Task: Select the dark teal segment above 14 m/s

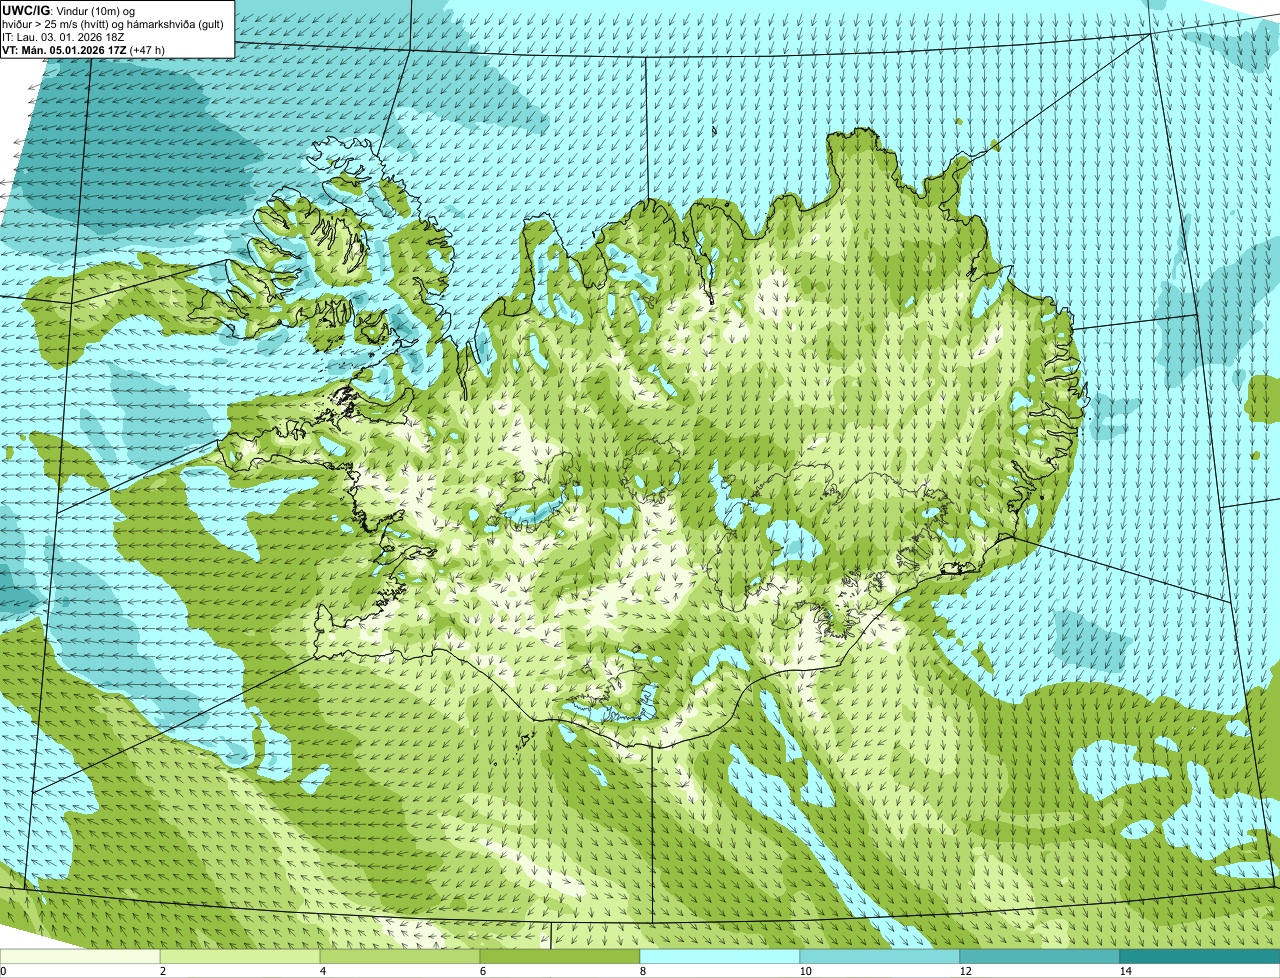Action: 1200,956
